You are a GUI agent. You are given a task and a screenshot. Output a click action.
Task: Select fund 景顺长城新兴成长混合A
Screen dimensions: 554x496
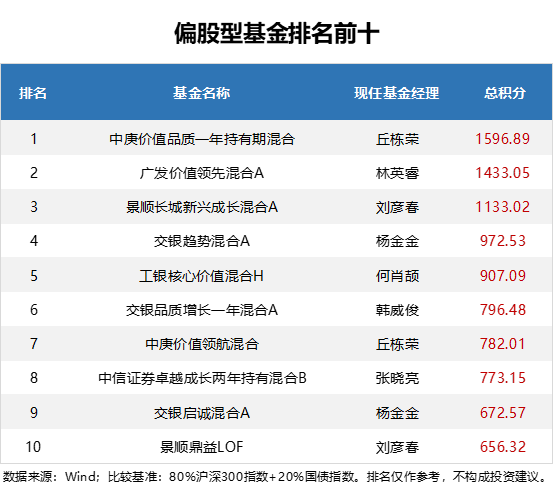(202, 207)
